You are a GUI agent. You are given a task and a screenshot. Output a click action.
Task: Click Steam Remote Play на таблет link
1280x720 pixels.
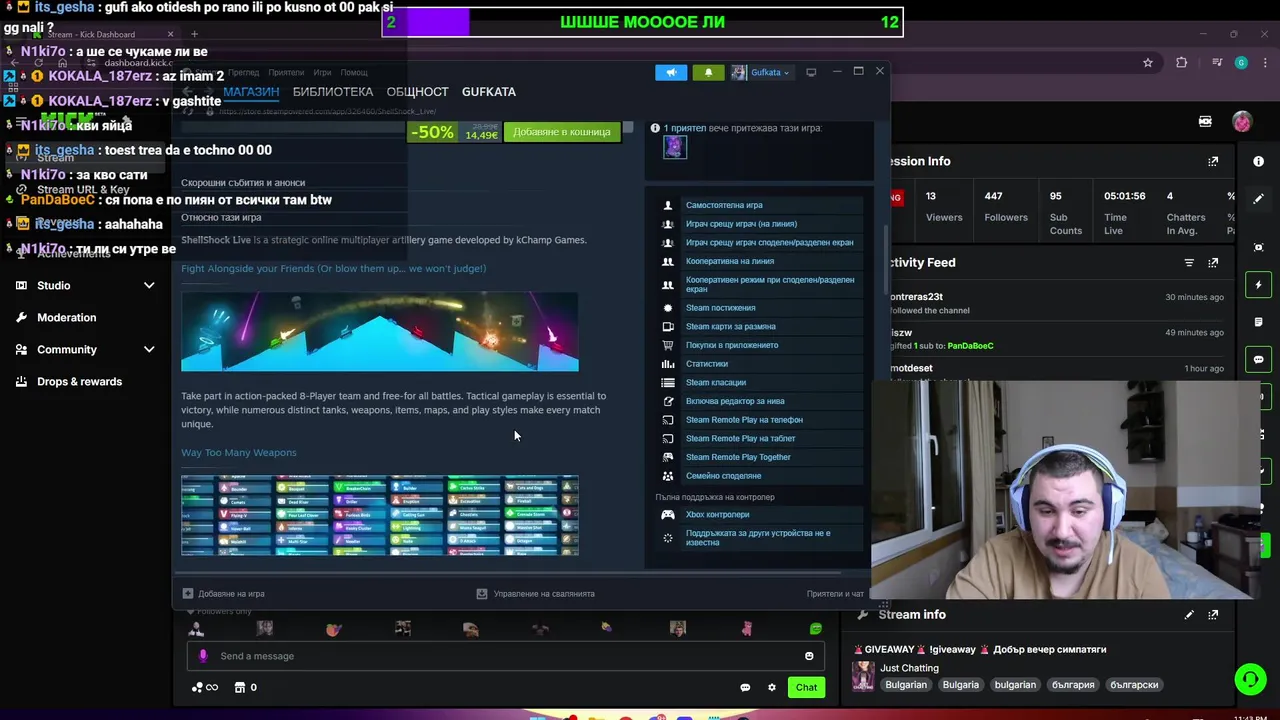tap(741, 438)
